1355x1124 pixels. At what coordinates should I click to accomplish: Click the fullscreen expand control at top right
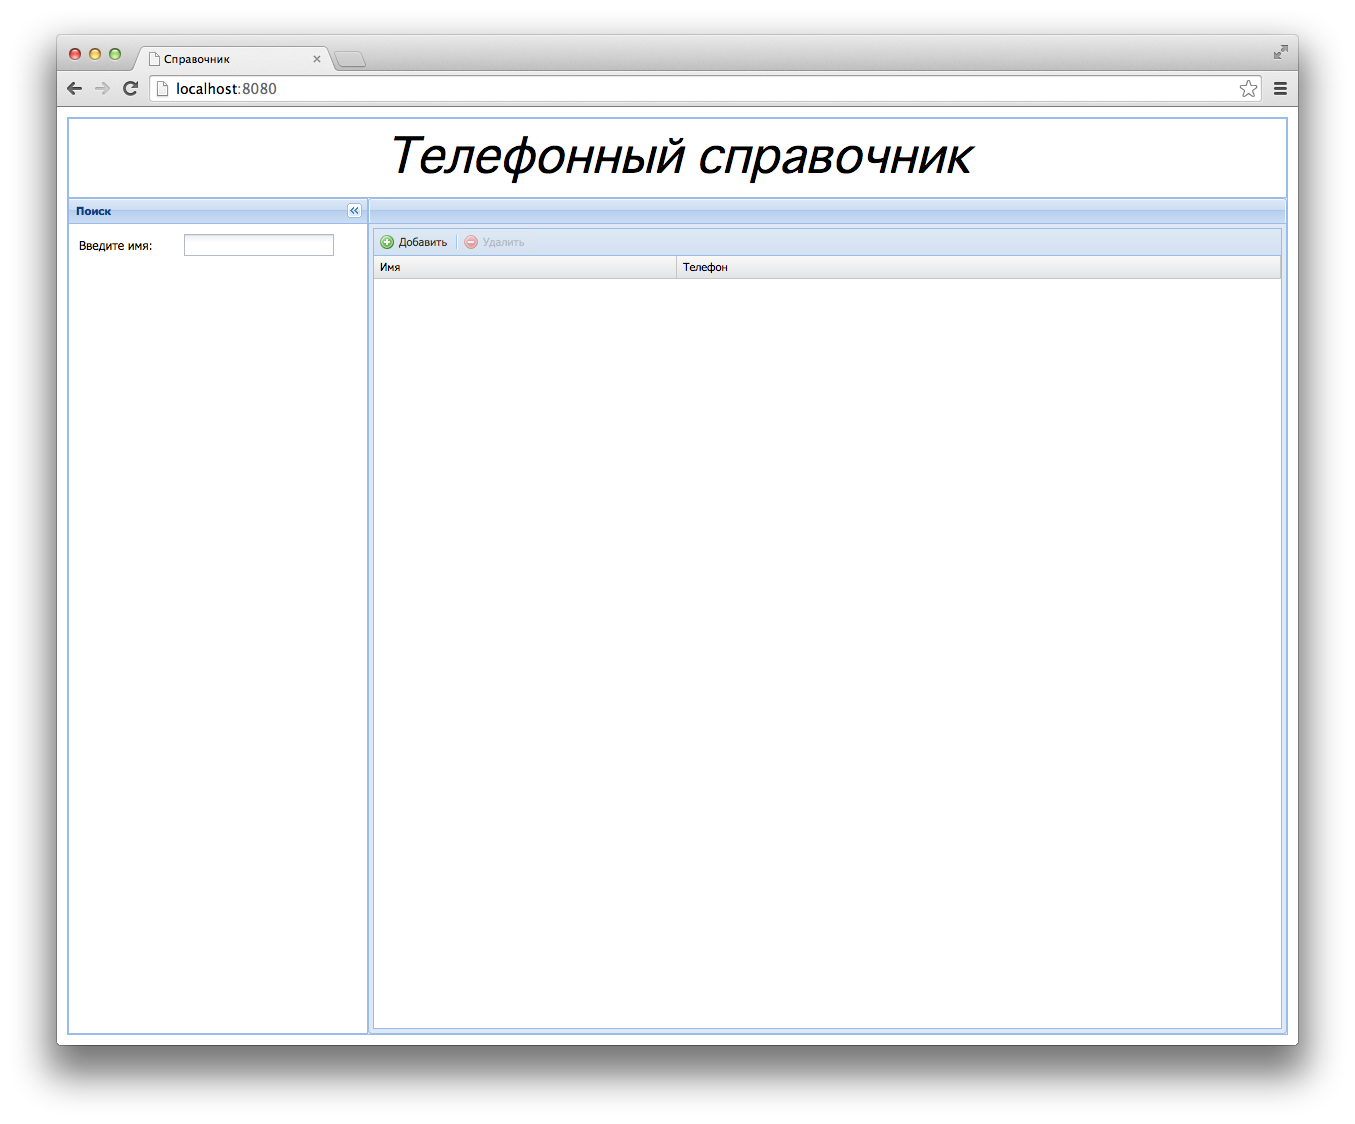(1281, 51)
